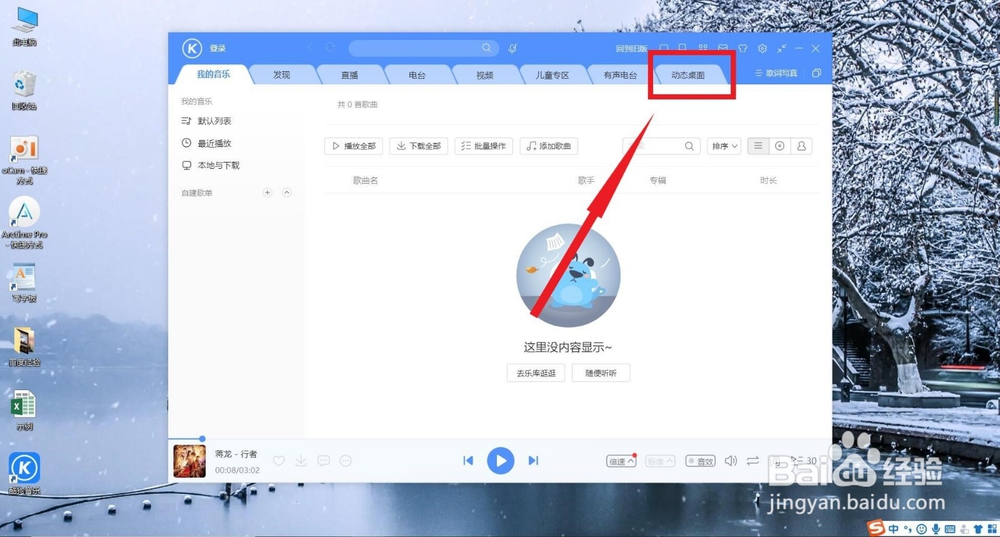
Task: Switch to the 有声电台 tab
Action: [x=620, y=75]
